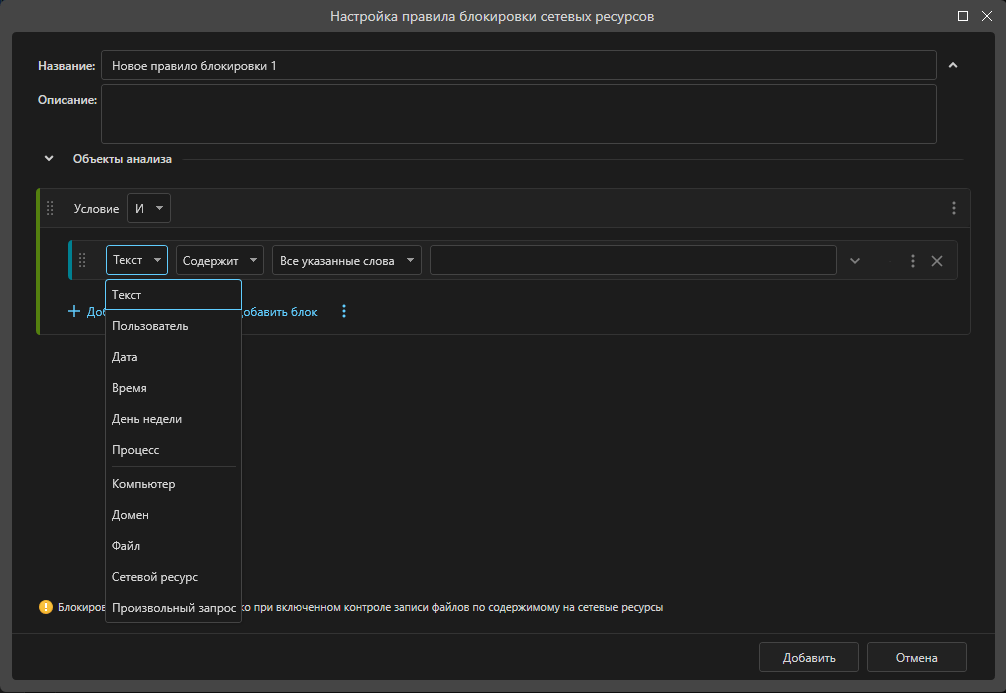Open the Содержит operator dropdown
Screen dimensions: 1006x693
[x=220, y=260]
